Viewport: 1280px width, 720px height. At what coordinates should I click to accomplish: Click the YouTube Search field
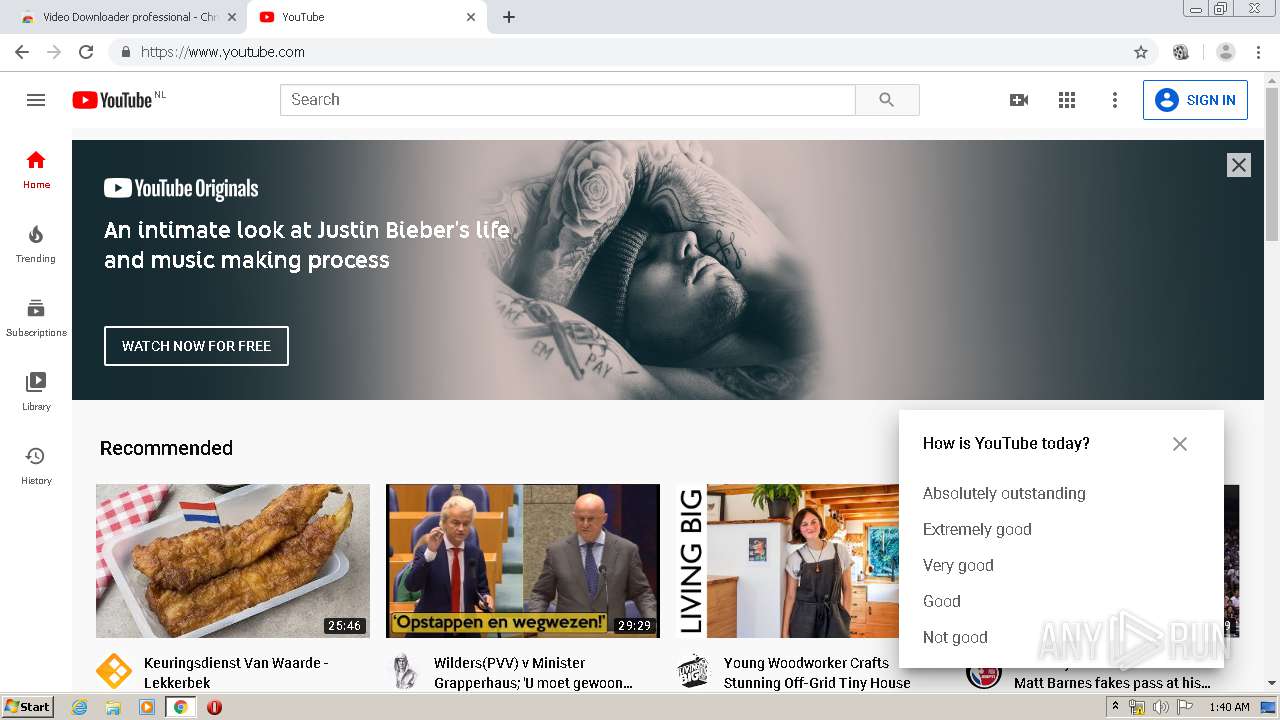click(x=568, y=100)
